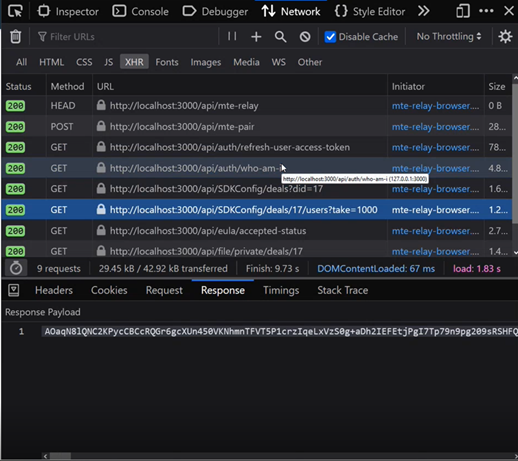518x461 pixels.
Task: Open network search magnifier
Action: pyautogui.click(x=280, y=36)
